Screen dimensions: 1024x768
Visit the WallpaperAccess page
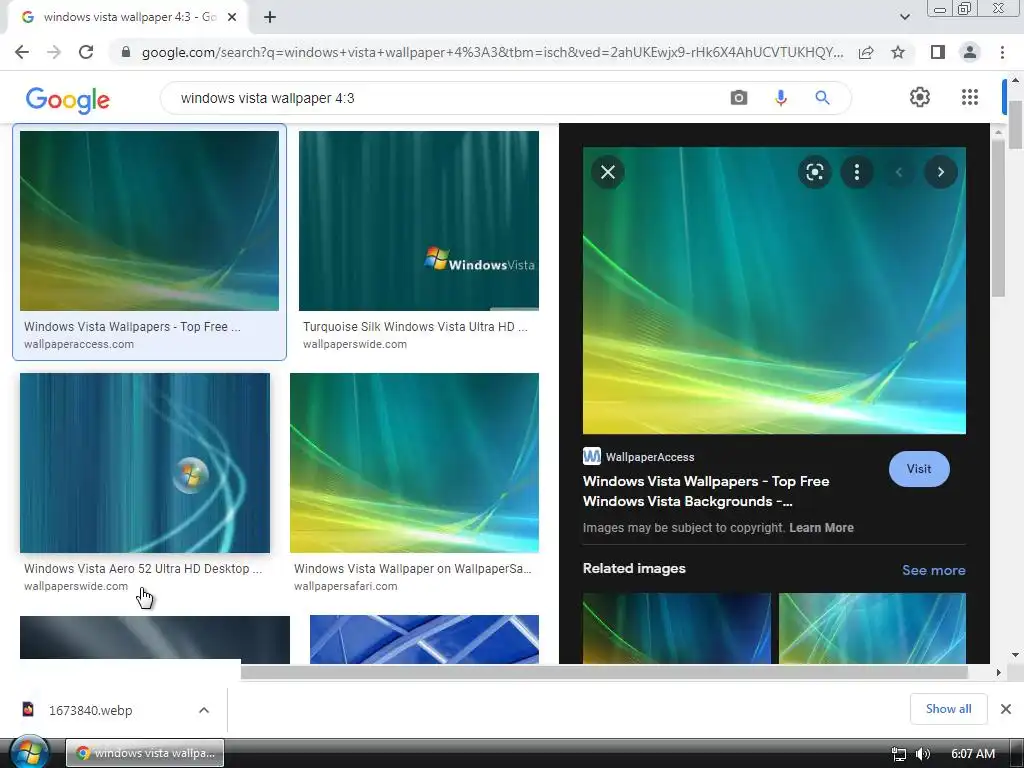[x=919, y=469]
